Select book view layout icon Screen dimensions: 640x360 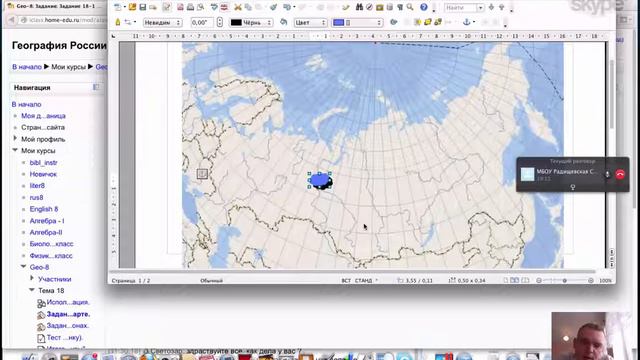point(525,280)
